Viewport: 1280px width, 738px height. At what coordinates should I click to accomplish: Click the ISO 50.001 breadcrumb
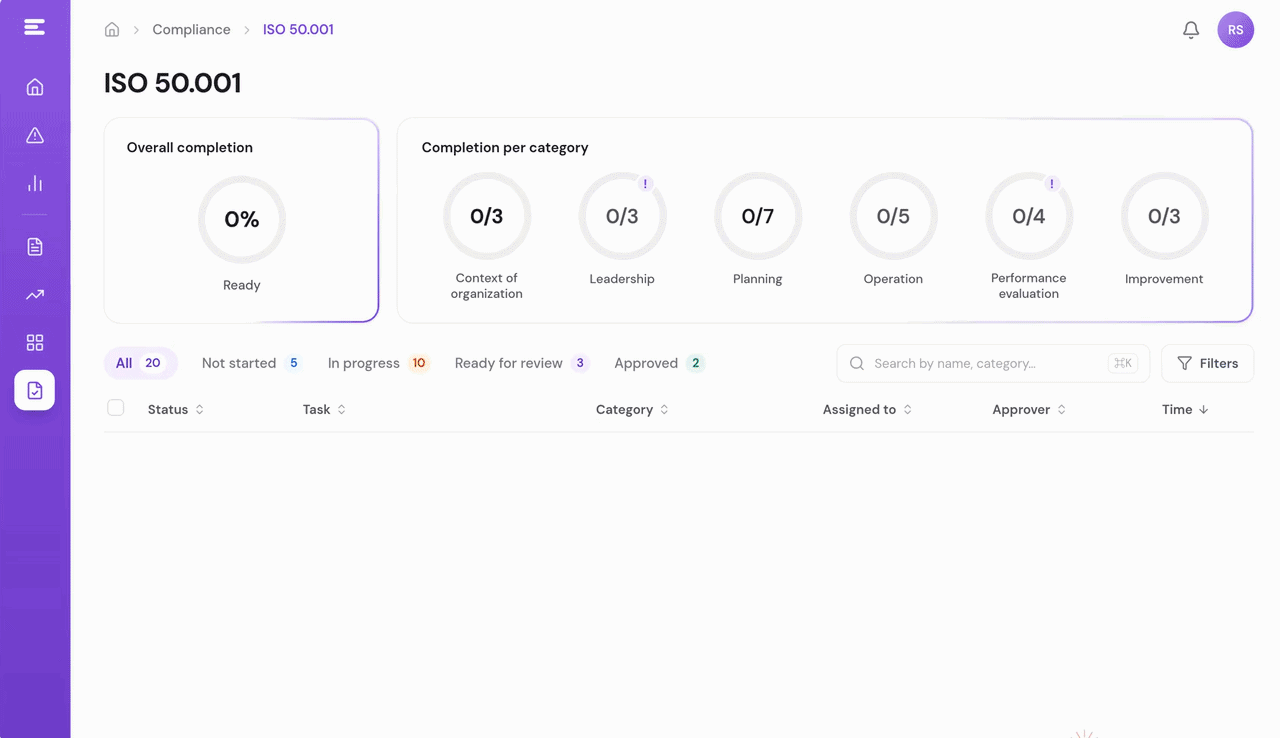[298, 30]
